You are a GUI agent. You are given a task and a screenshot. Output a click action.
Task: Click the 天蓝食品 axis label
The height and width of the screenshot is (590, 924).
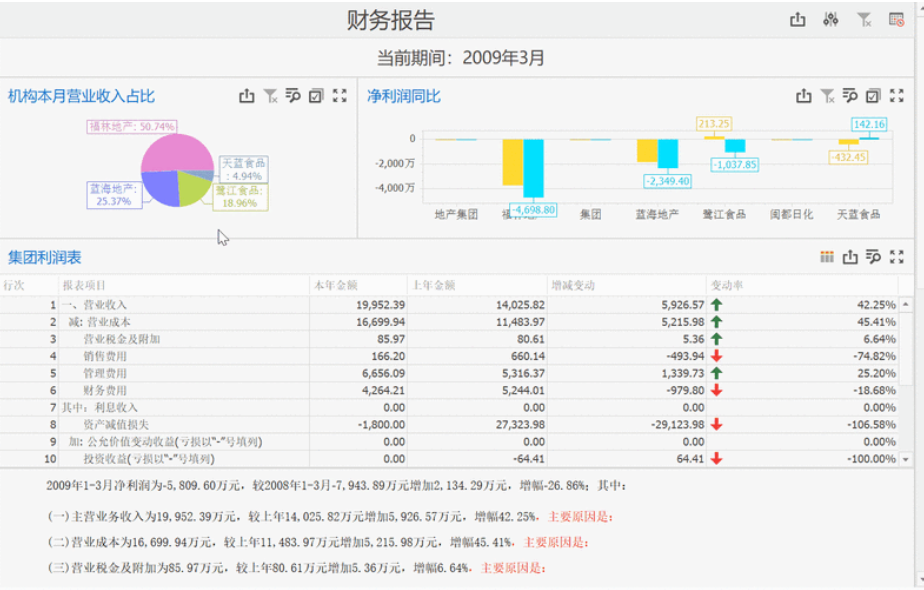tap(859, 215)
